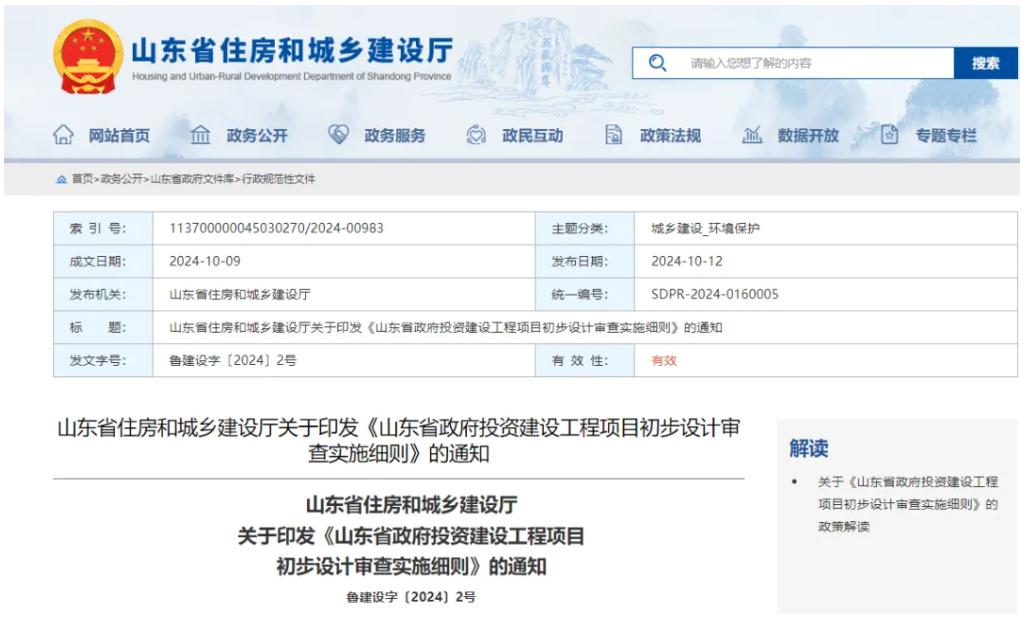Go to 专题专栏 section
Image resolution: width=1026 pixels, height=622 pixels.
(x=946, y=136)
